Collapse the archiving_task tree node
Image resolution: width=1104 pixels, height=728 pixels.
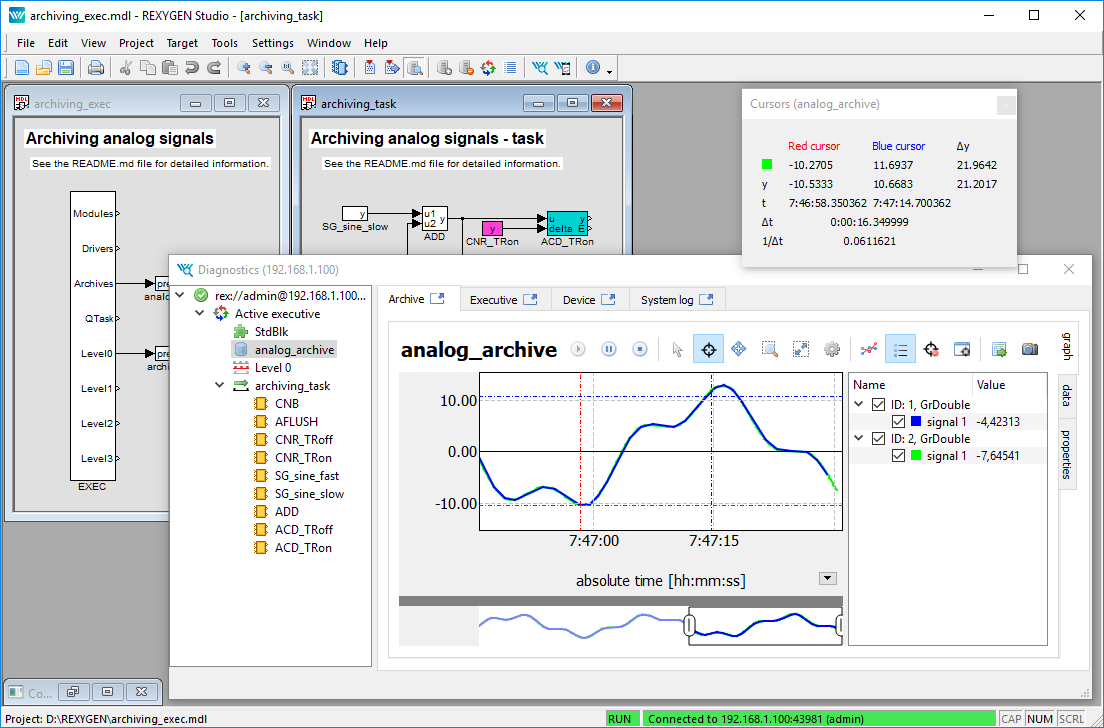[x=220, y=386]
